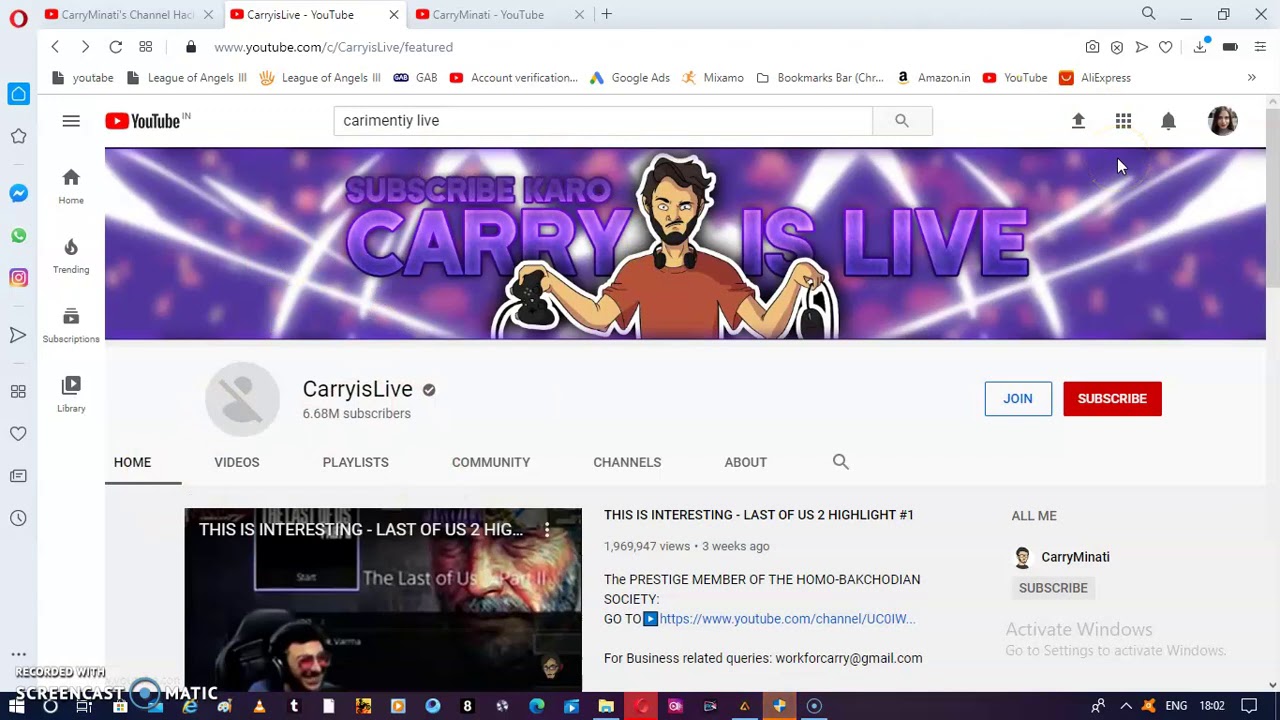Open a new browser tab
The height and width of the screenshot is (720, 1280).
[606, 14]
